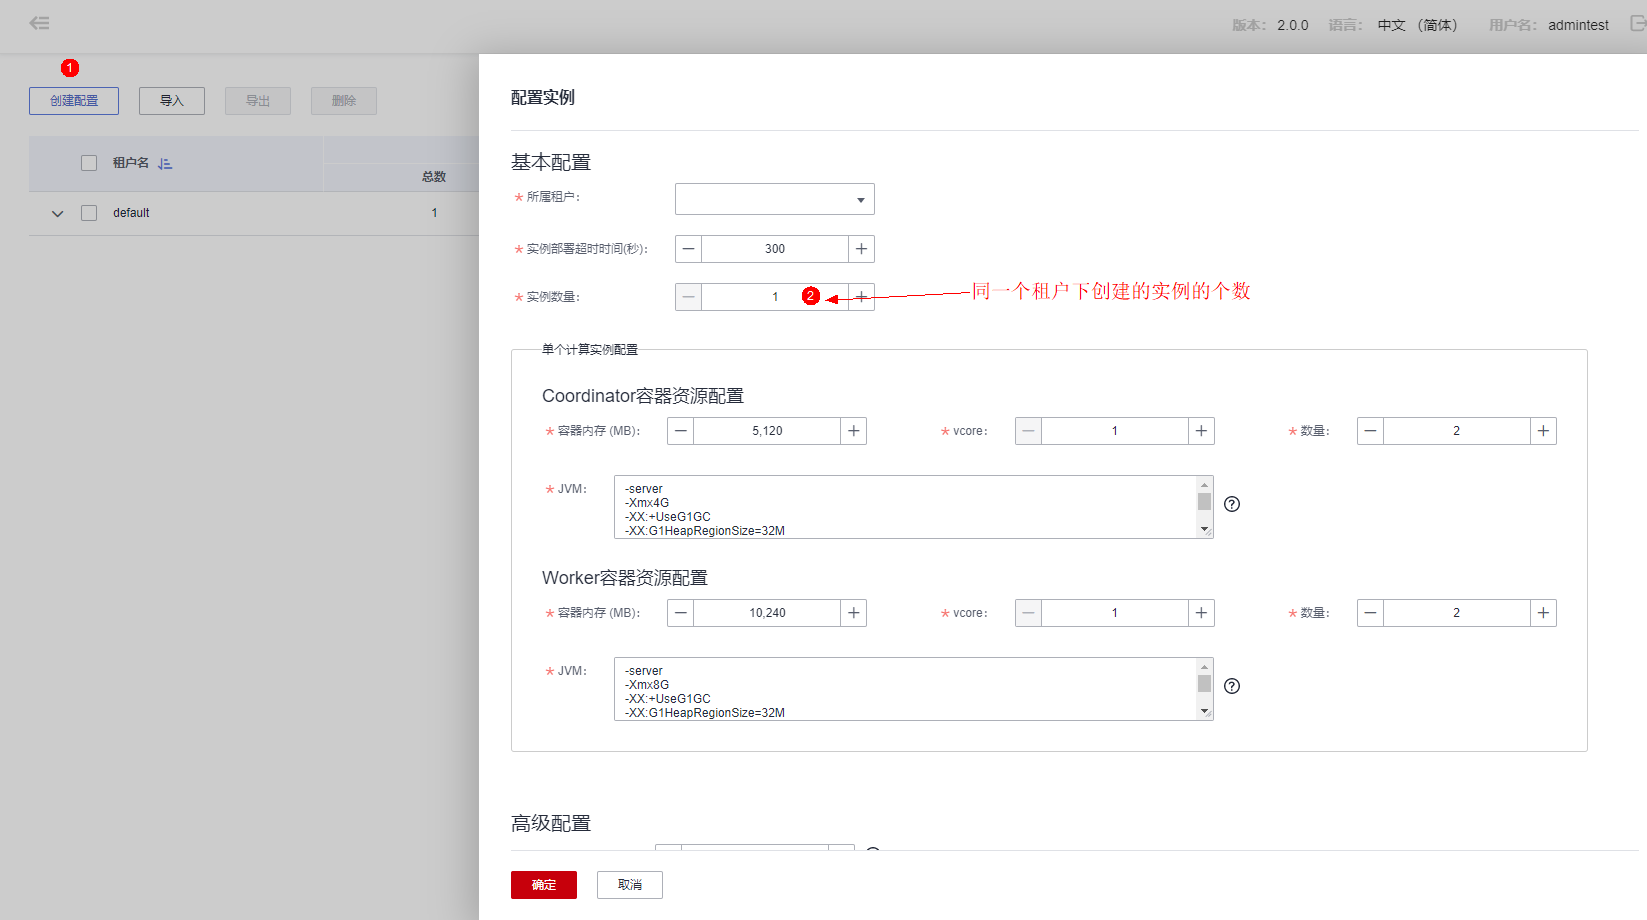Viewport: 1647px width, 920px height.
Task: Click Coordinator memory field showing 5,120
Action: (767, 431)
